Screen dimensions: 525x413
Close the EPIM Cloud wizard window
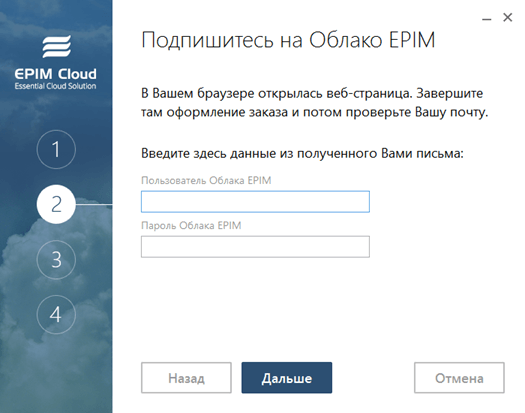click(508, 17)
